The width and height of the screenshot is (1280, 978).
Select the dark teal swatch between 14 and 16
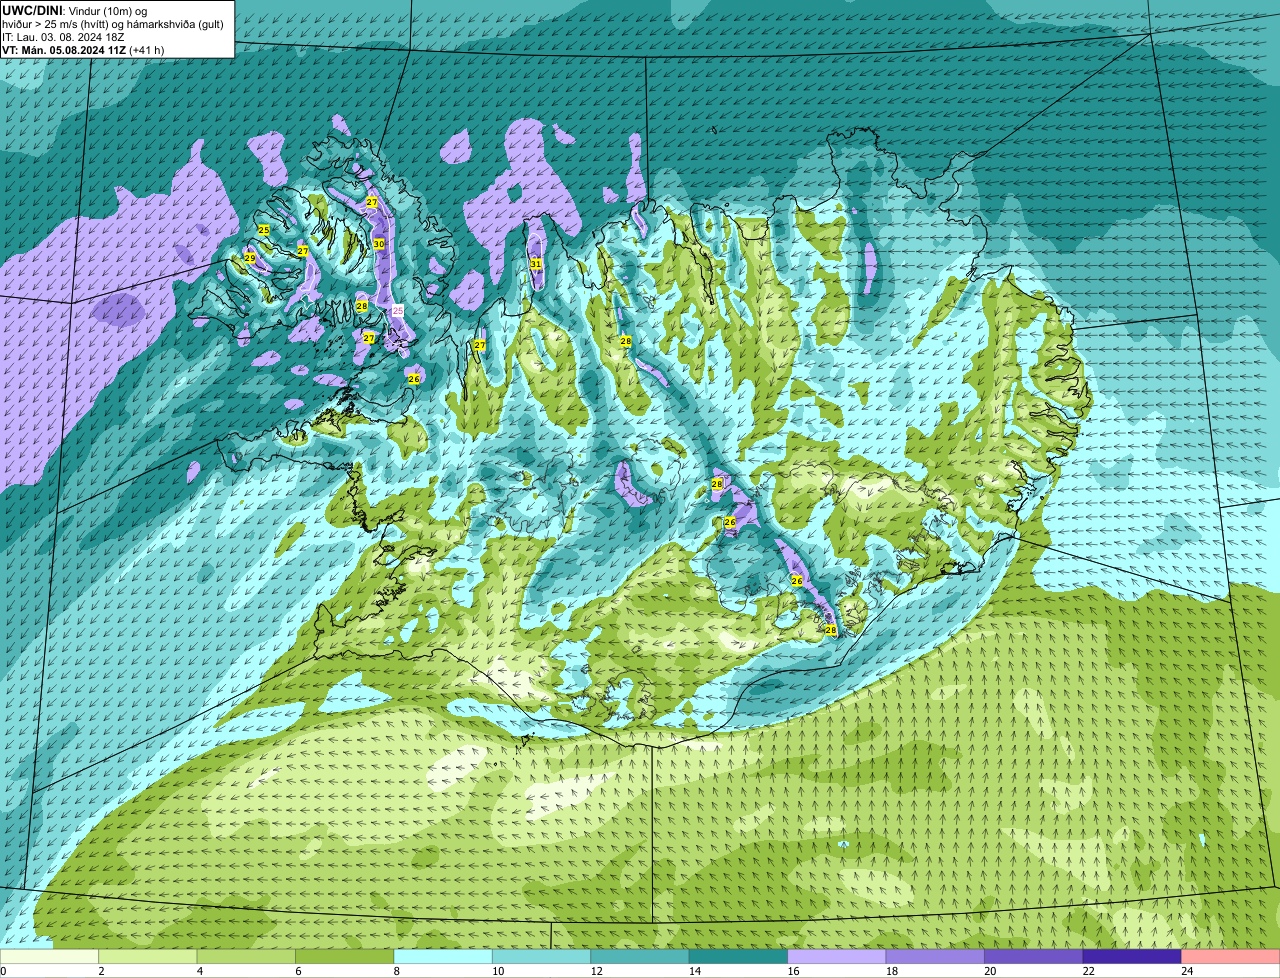[x=739, y=957]
